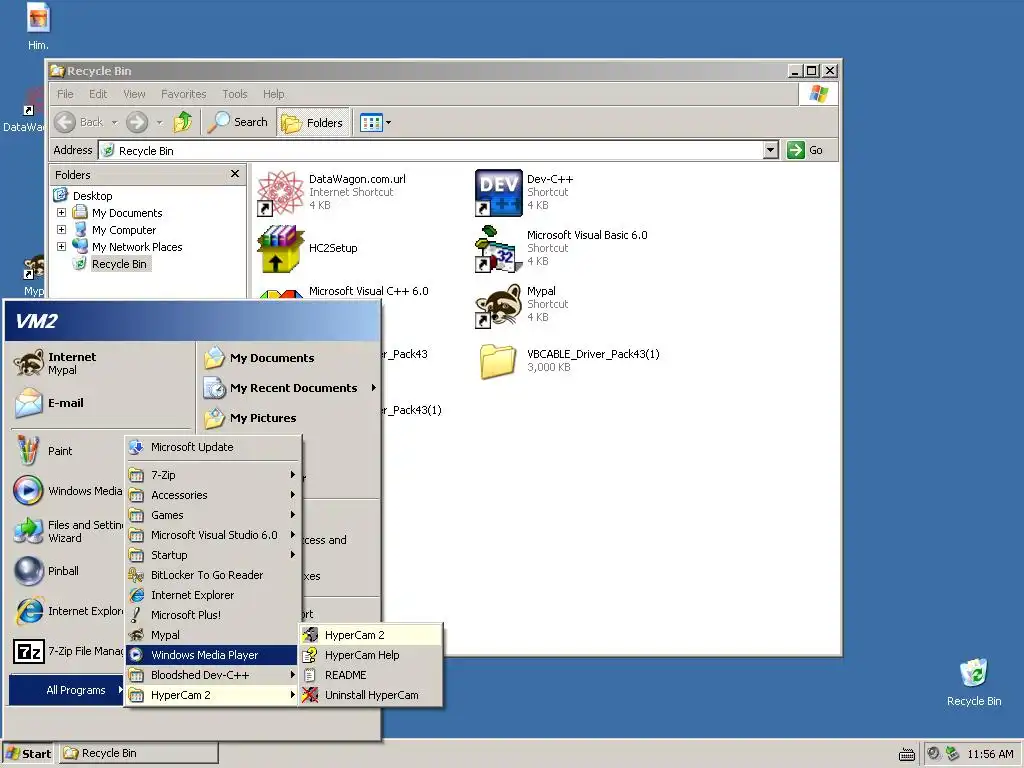Open HyperCam 2 from the submenu
1024x768 pixels.
click(x=371, y=635)
